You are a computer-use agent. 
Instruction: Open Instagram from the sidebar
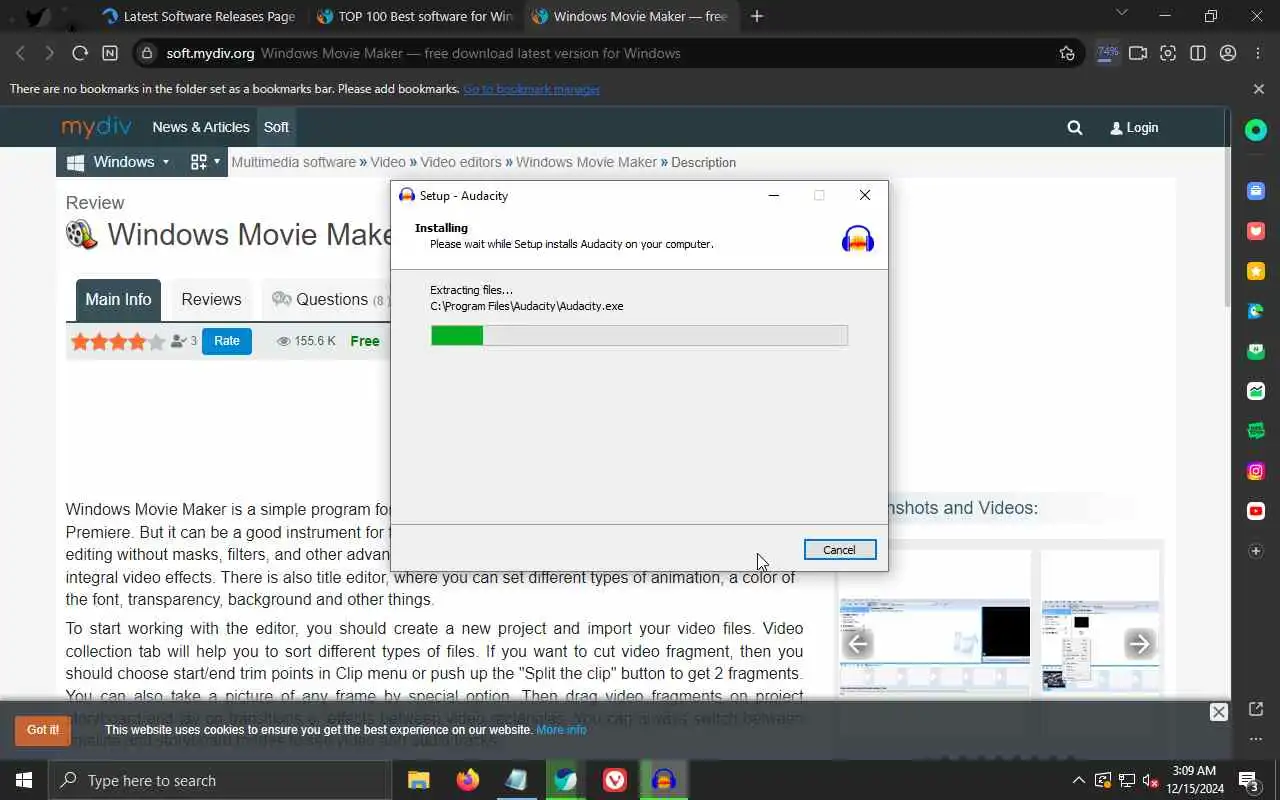click(1256, 471)
